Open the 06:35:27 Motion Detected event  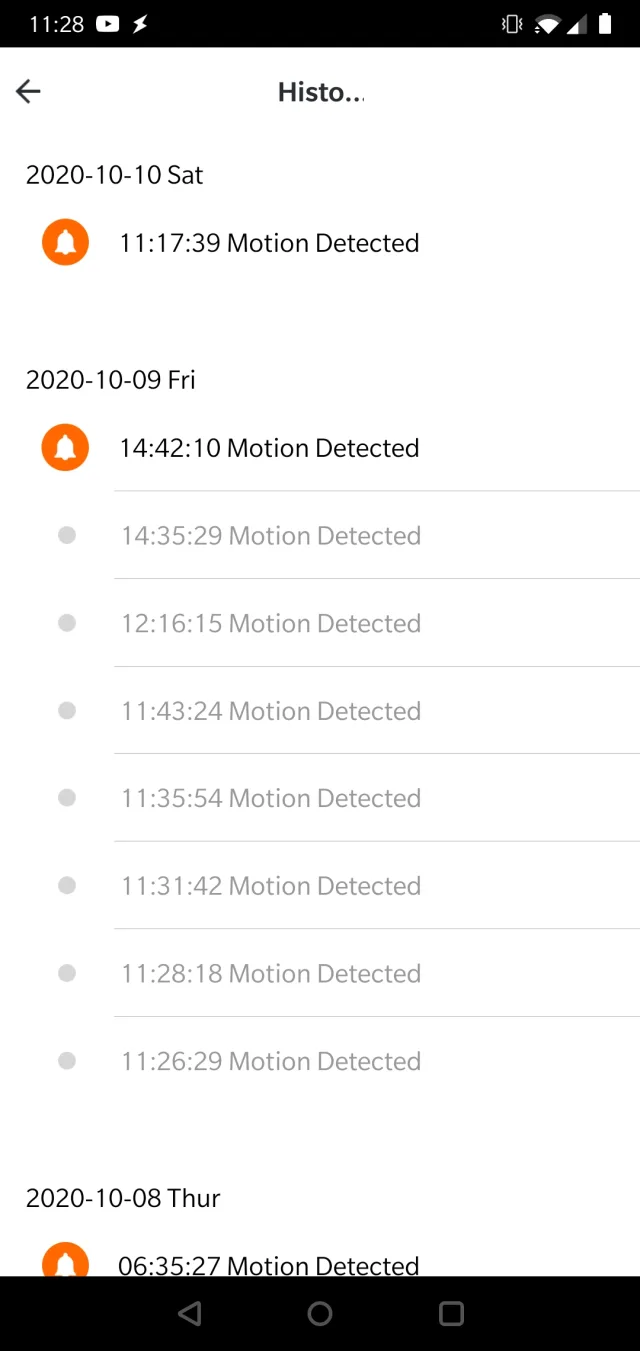[269, 1264]
